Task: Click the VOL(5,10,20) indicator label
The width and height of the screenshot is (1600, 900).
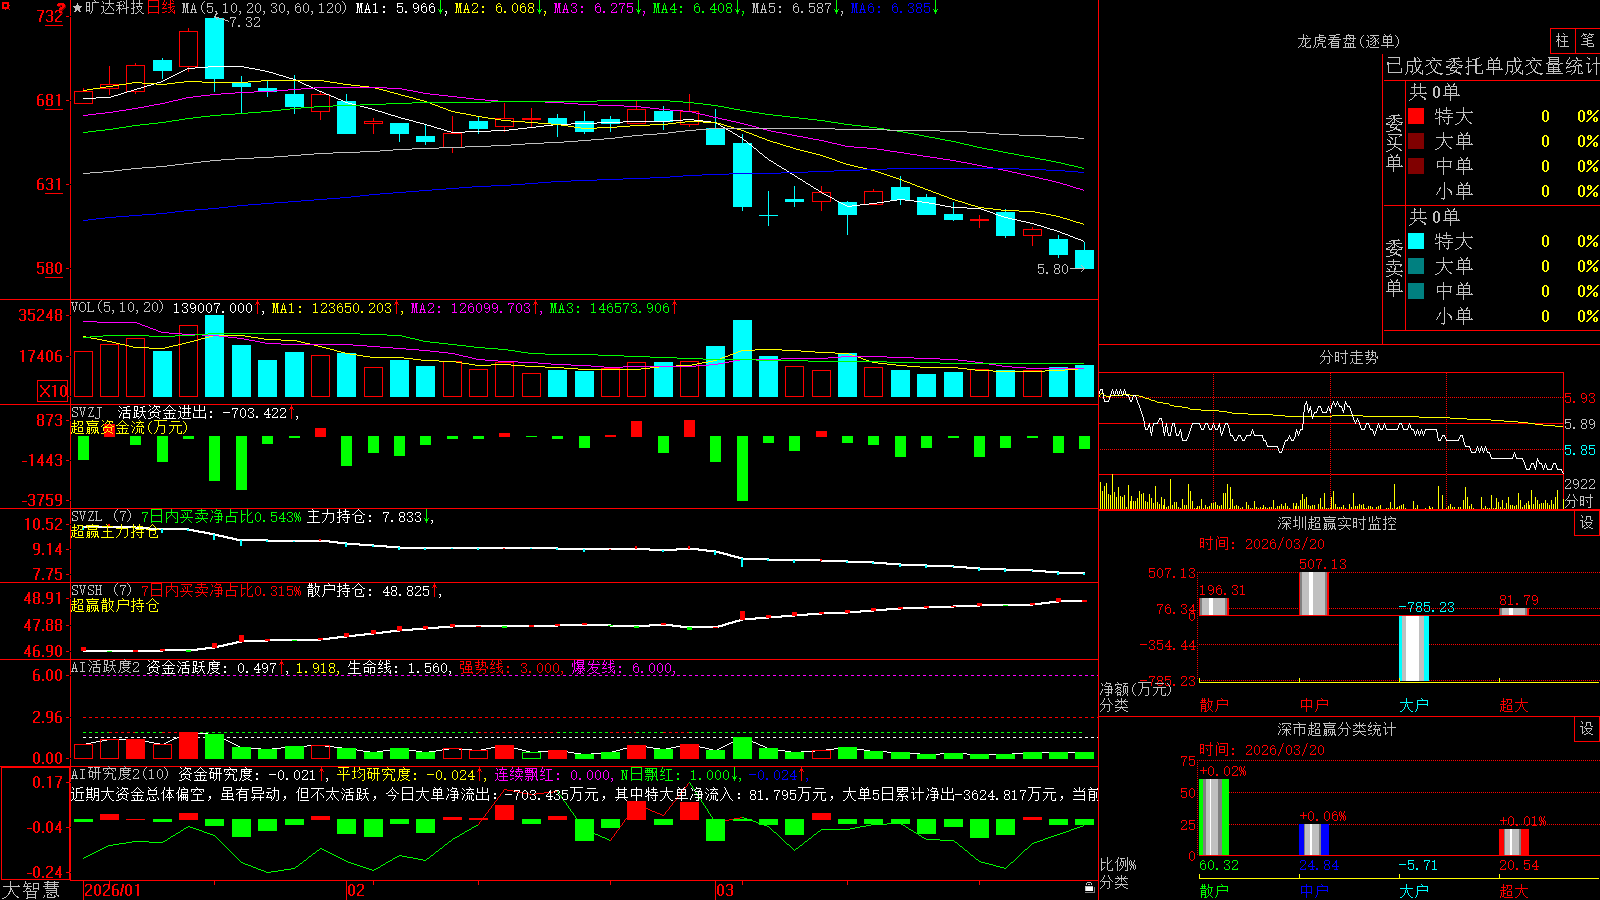Action: click(x=117, y=308)
